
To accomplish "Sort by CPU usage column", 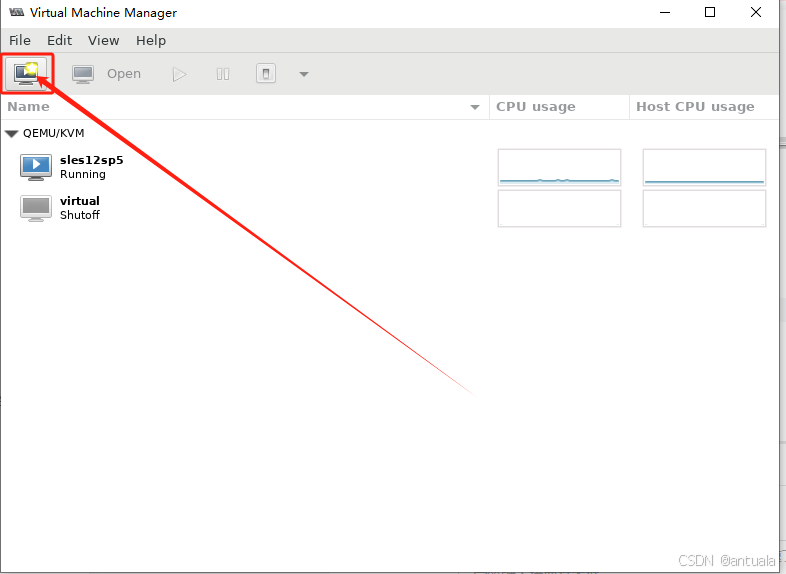I will pos(559,107).
